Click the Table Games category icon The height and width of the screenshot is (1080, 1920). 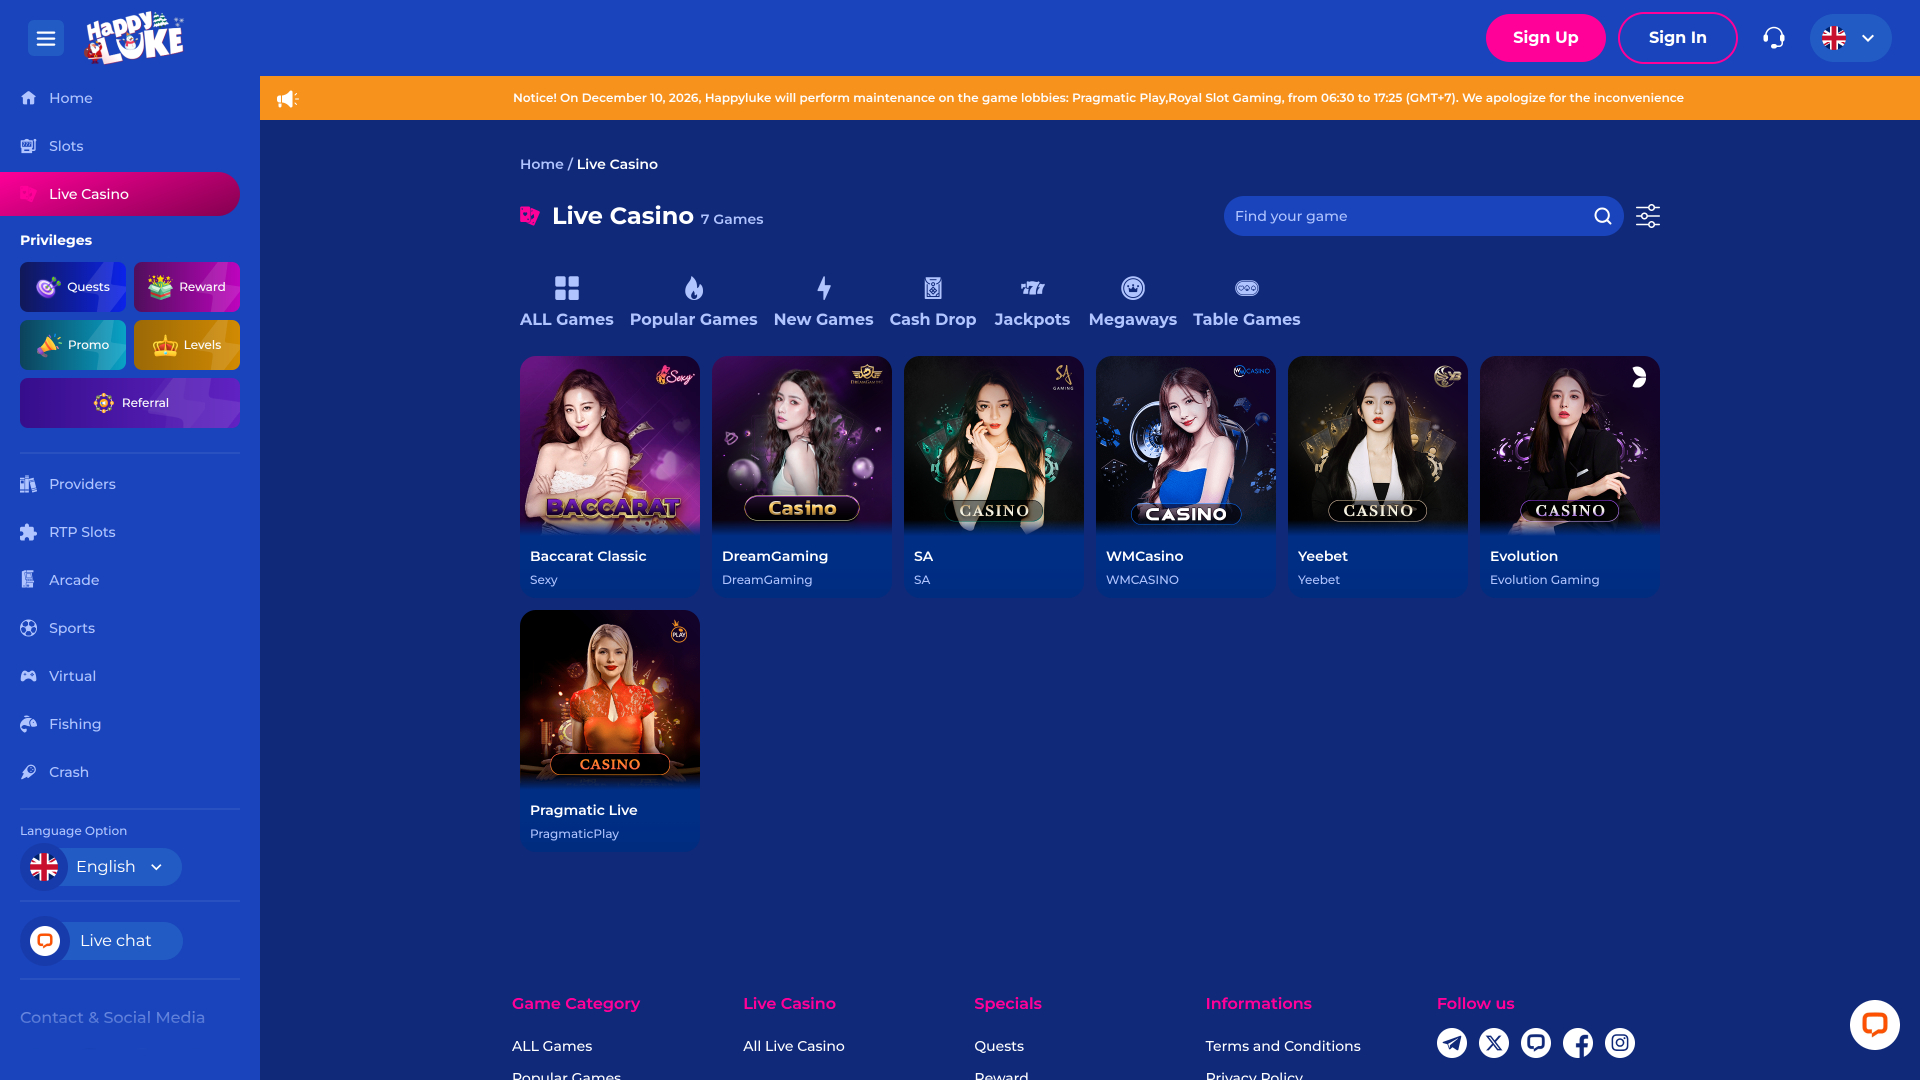point(1246,288)
